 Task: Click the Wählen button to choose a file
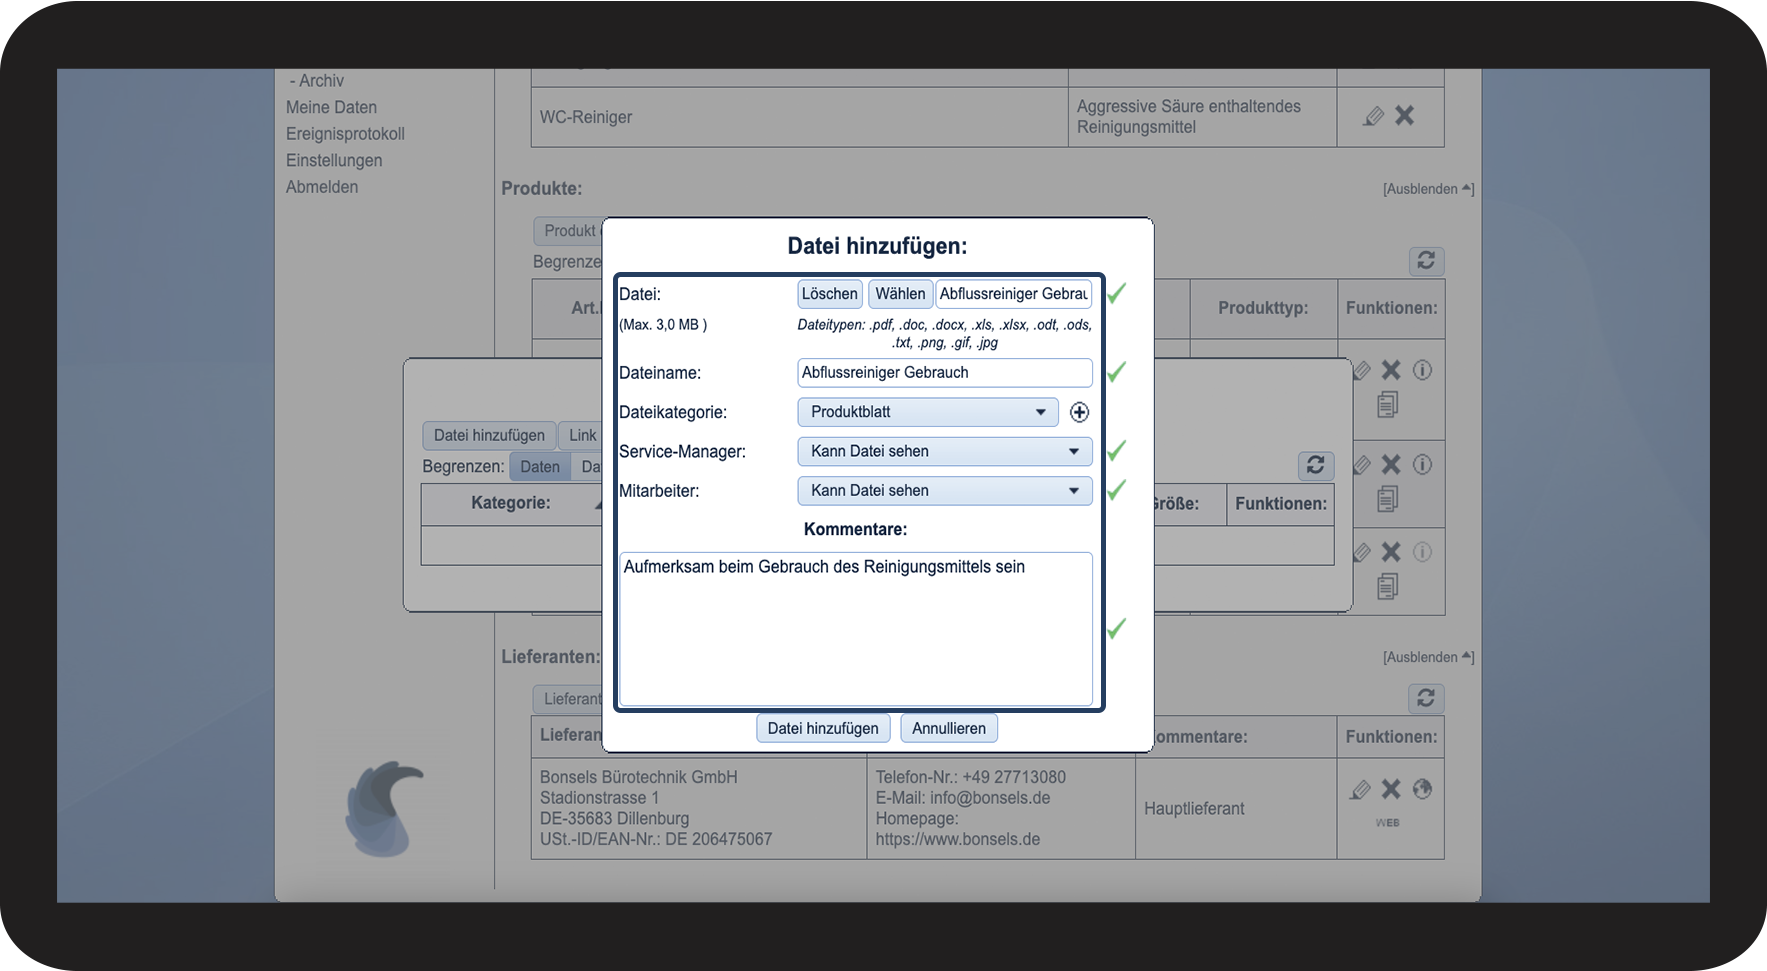tap(900, 294)
